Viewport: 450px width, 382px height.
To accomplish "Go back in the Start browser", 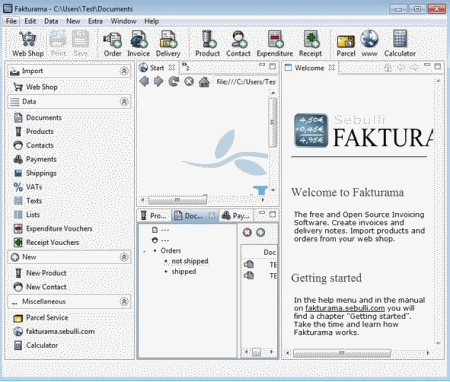I will click(144, 81).
